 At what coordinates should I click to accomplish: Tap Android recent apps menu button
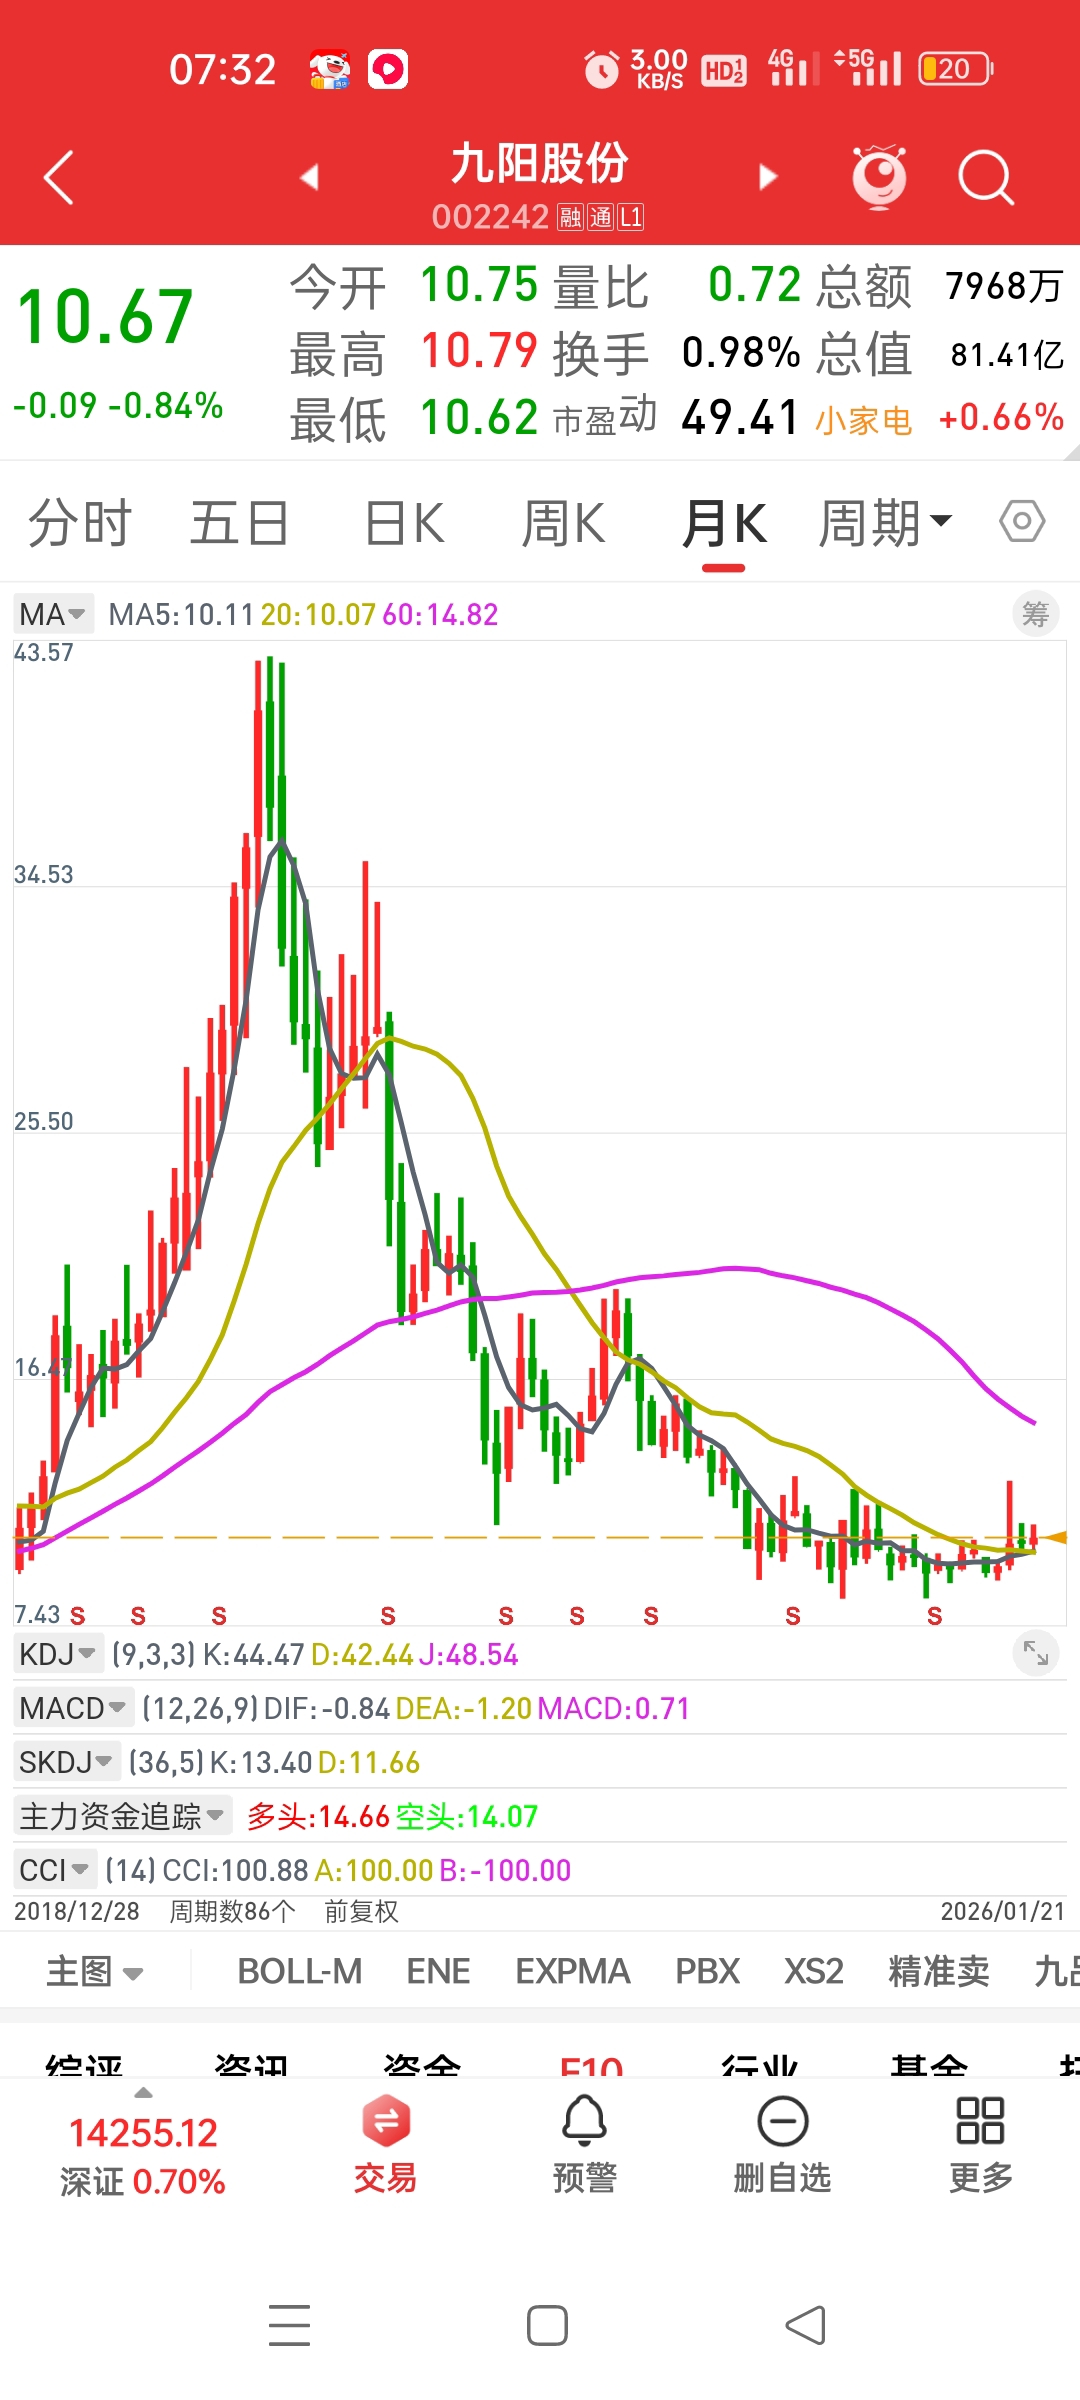290,2325
